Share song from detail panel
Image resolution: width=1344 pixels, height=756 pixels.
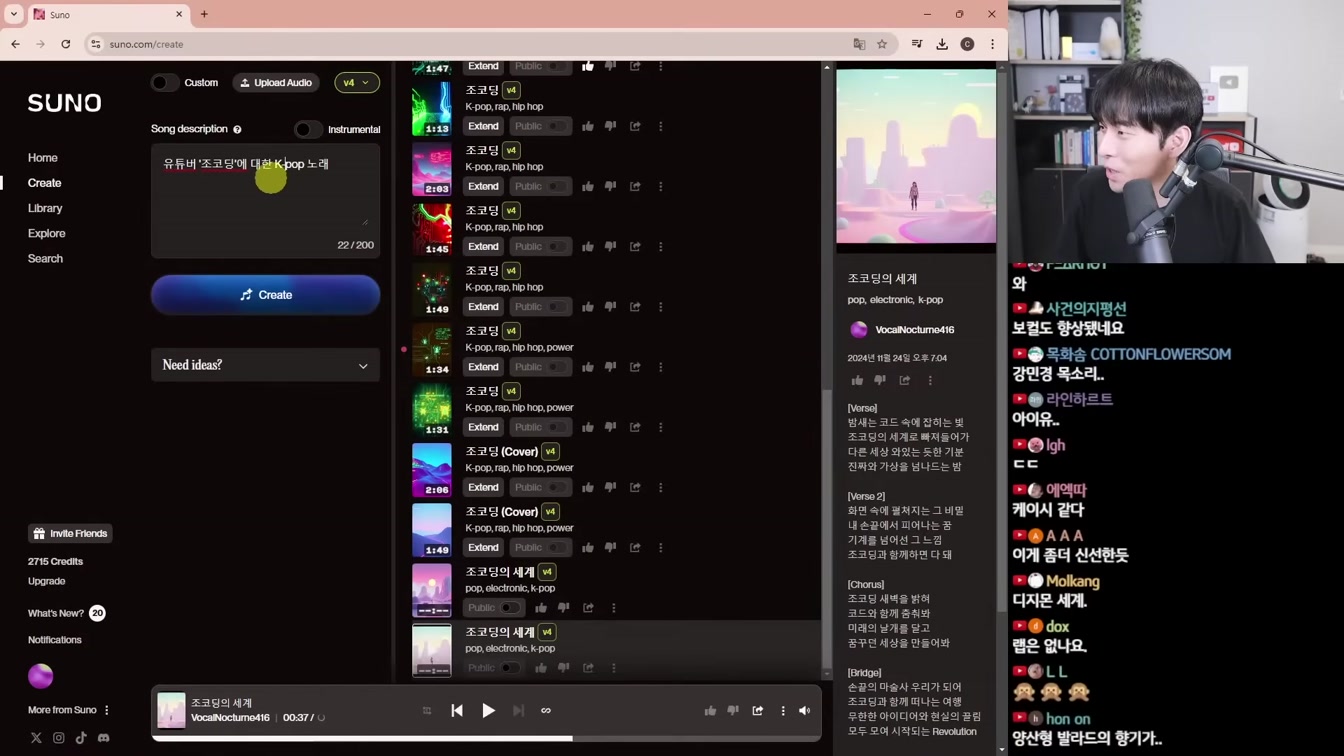coord(905,380)
